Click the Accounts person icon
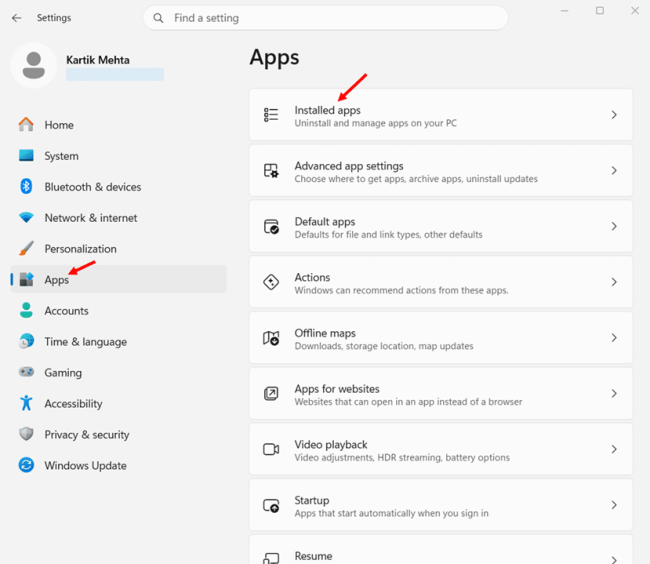The width and height of the screenshot is (650, 564). pos(26,310)
